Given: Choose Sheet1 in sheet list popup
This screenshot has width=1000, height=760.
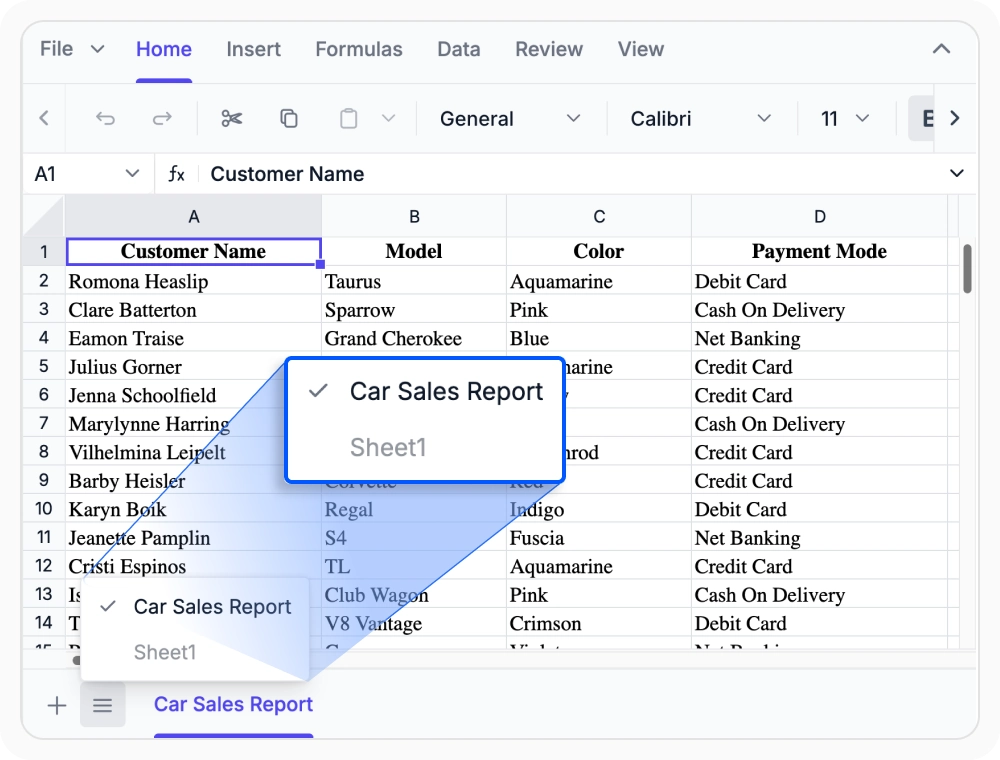Looking at the screenshot, I should (x=196, y=652).
